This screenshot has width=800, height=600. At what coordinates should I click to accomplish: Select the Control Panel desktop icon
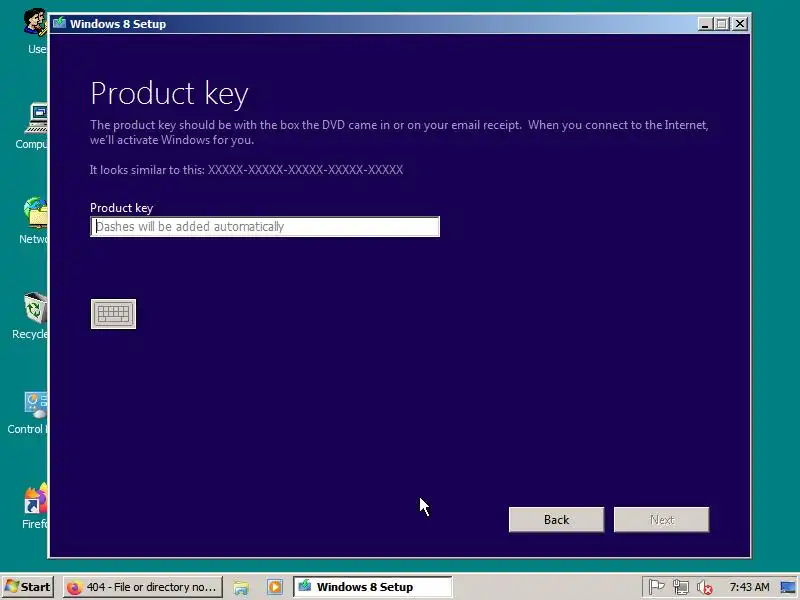coord(28,411)
